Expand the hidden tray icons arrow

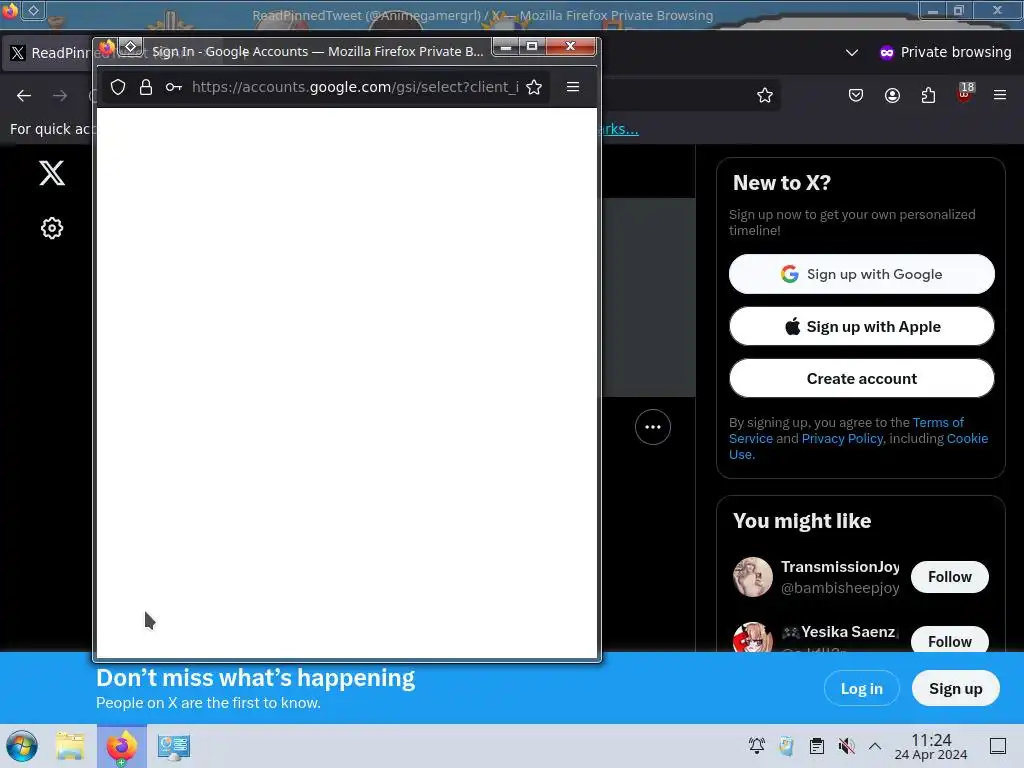pyautogui.click(x=875, y=746)
